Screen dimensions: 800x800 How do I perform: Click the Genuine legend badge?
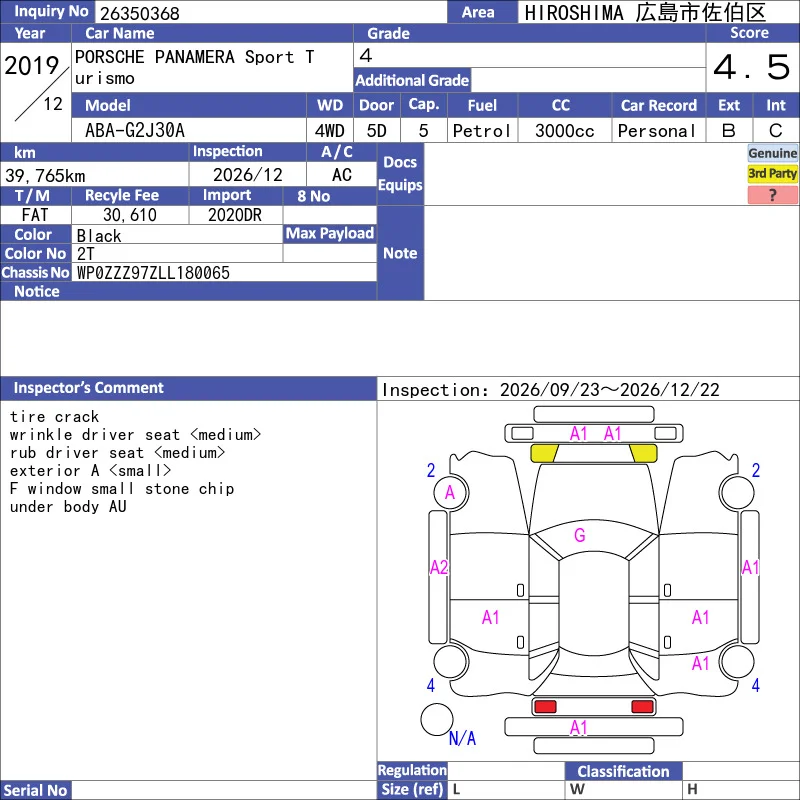coord(772,153)
